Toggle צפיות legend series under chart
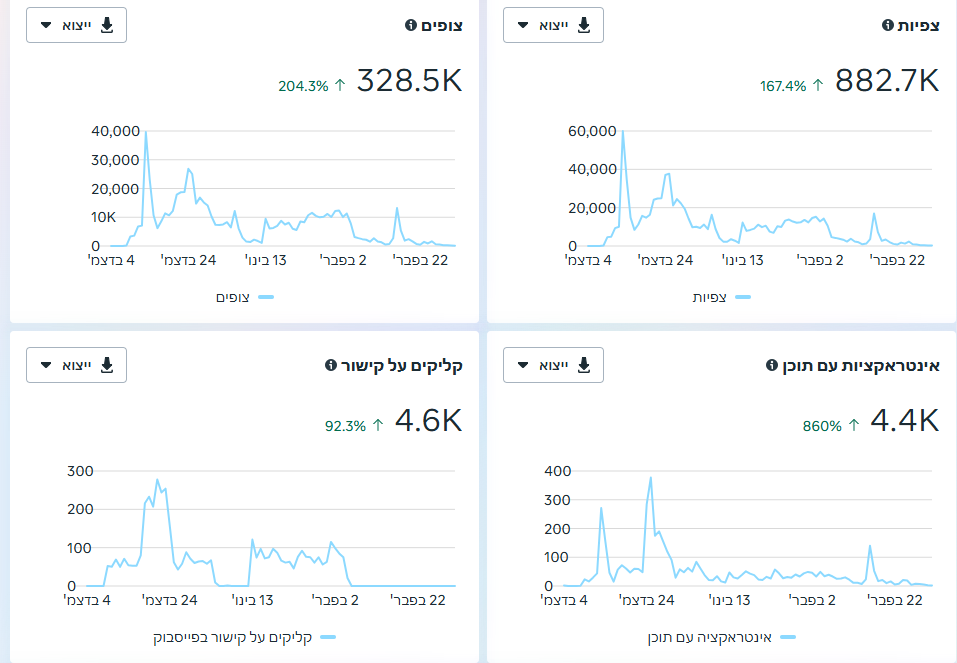 (721, 297)
